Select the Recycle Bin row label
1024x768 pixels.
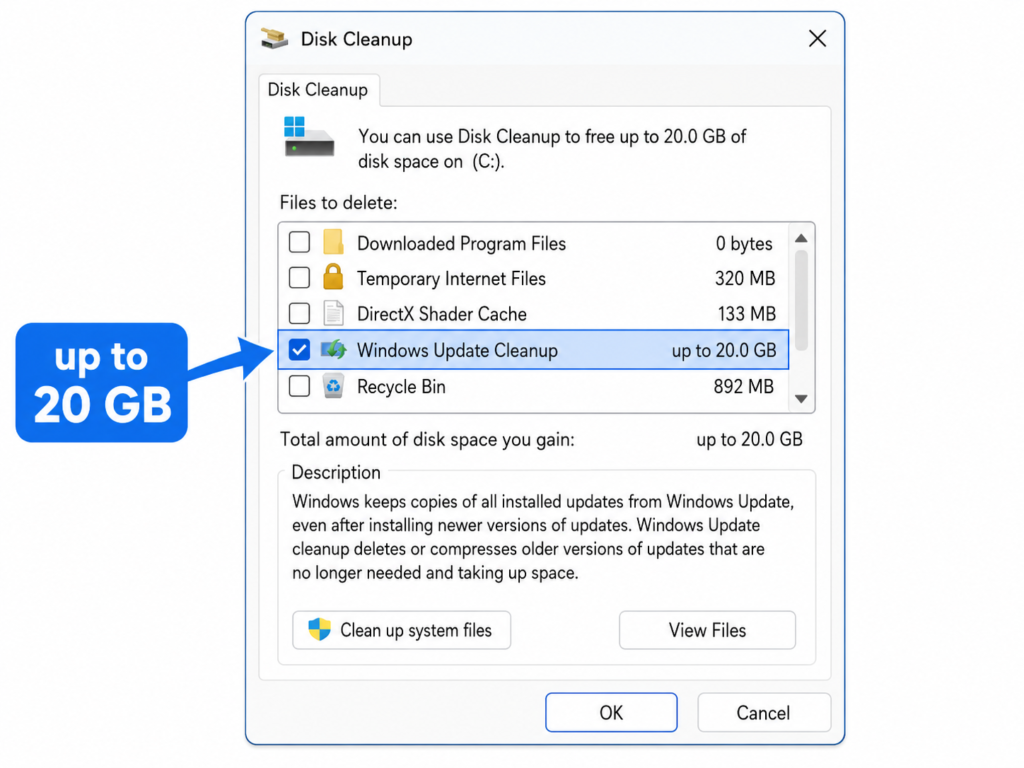[x=401, y=387]
